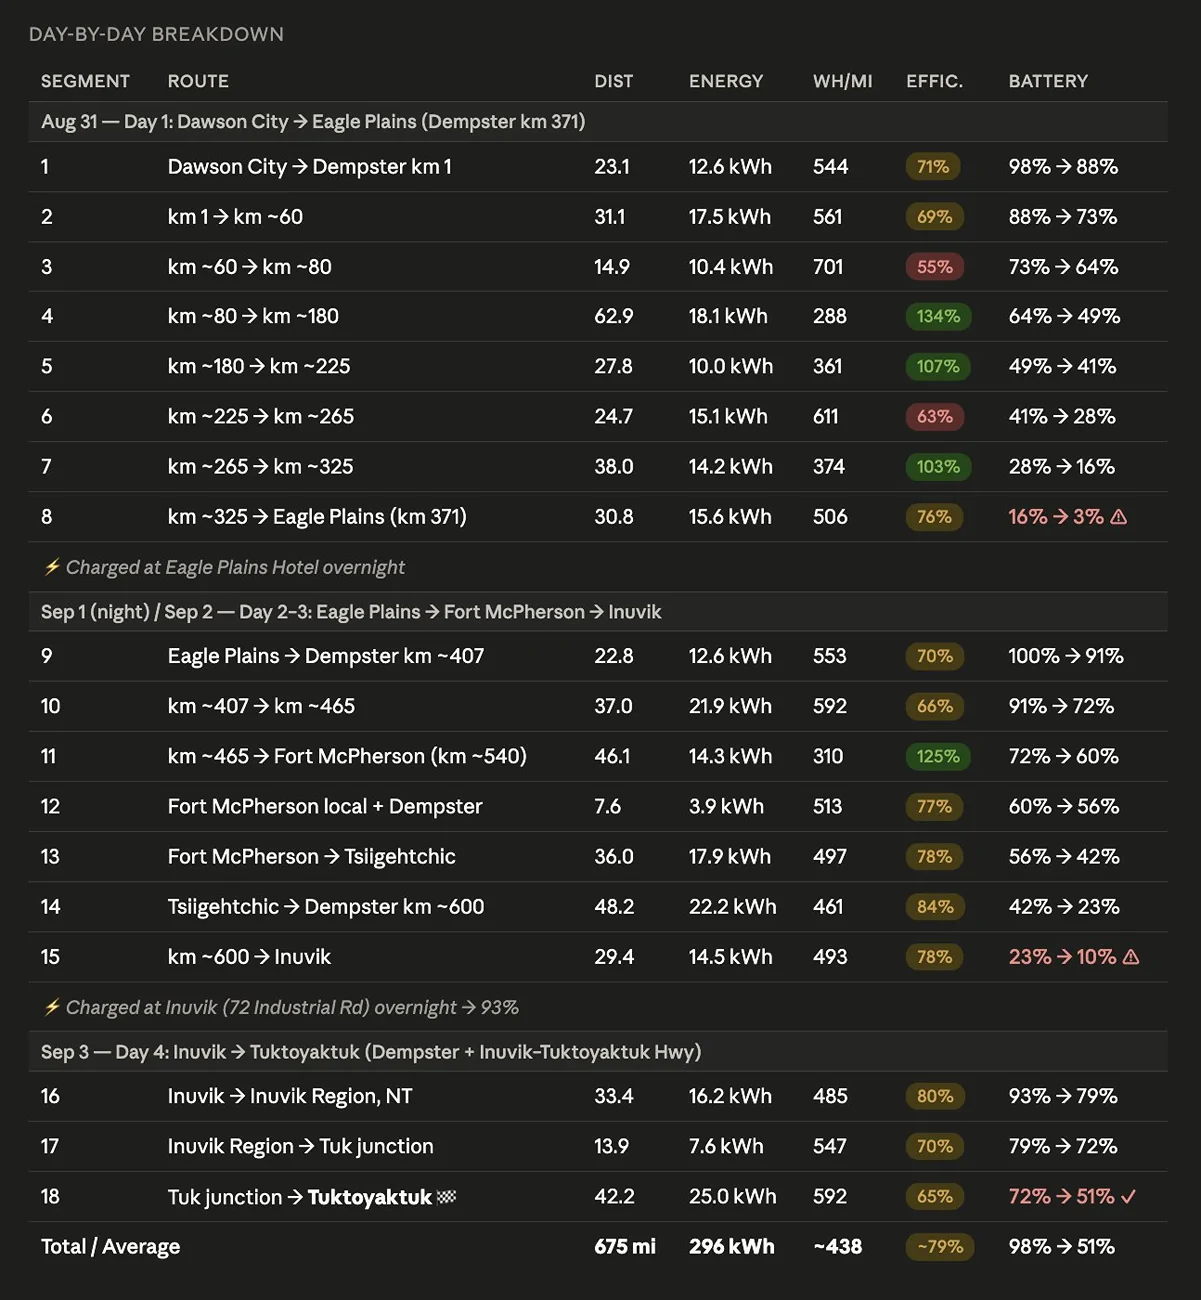
Task: Click the checkered flag icon after Tuktoyaktuk
Action: point(447,1197)
